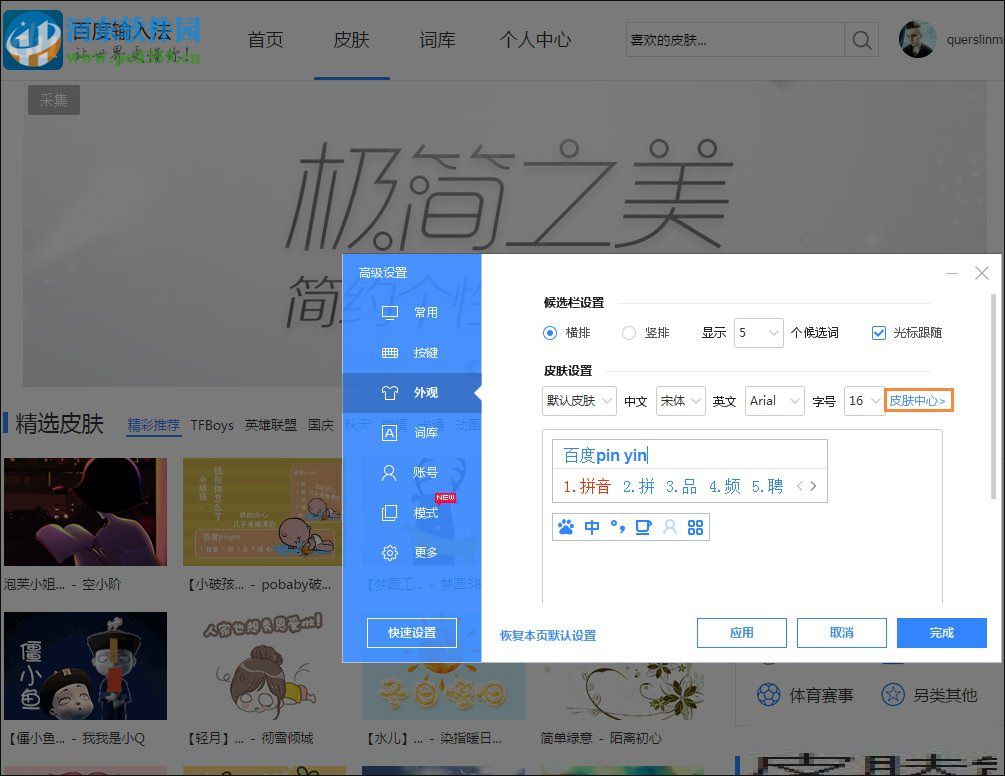The image size is (1005, 776).
Task: Click the 完成 finish button
Action: 941,632
